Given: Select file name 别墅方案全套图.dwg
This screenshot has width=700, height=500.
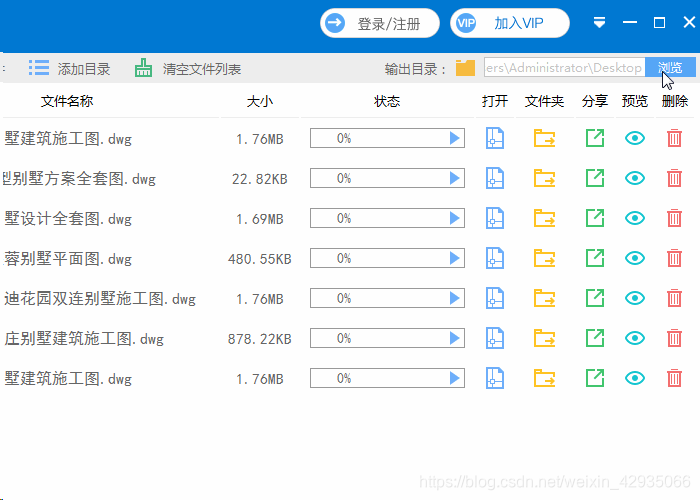Looking at the screenshot, I should 79,179.
